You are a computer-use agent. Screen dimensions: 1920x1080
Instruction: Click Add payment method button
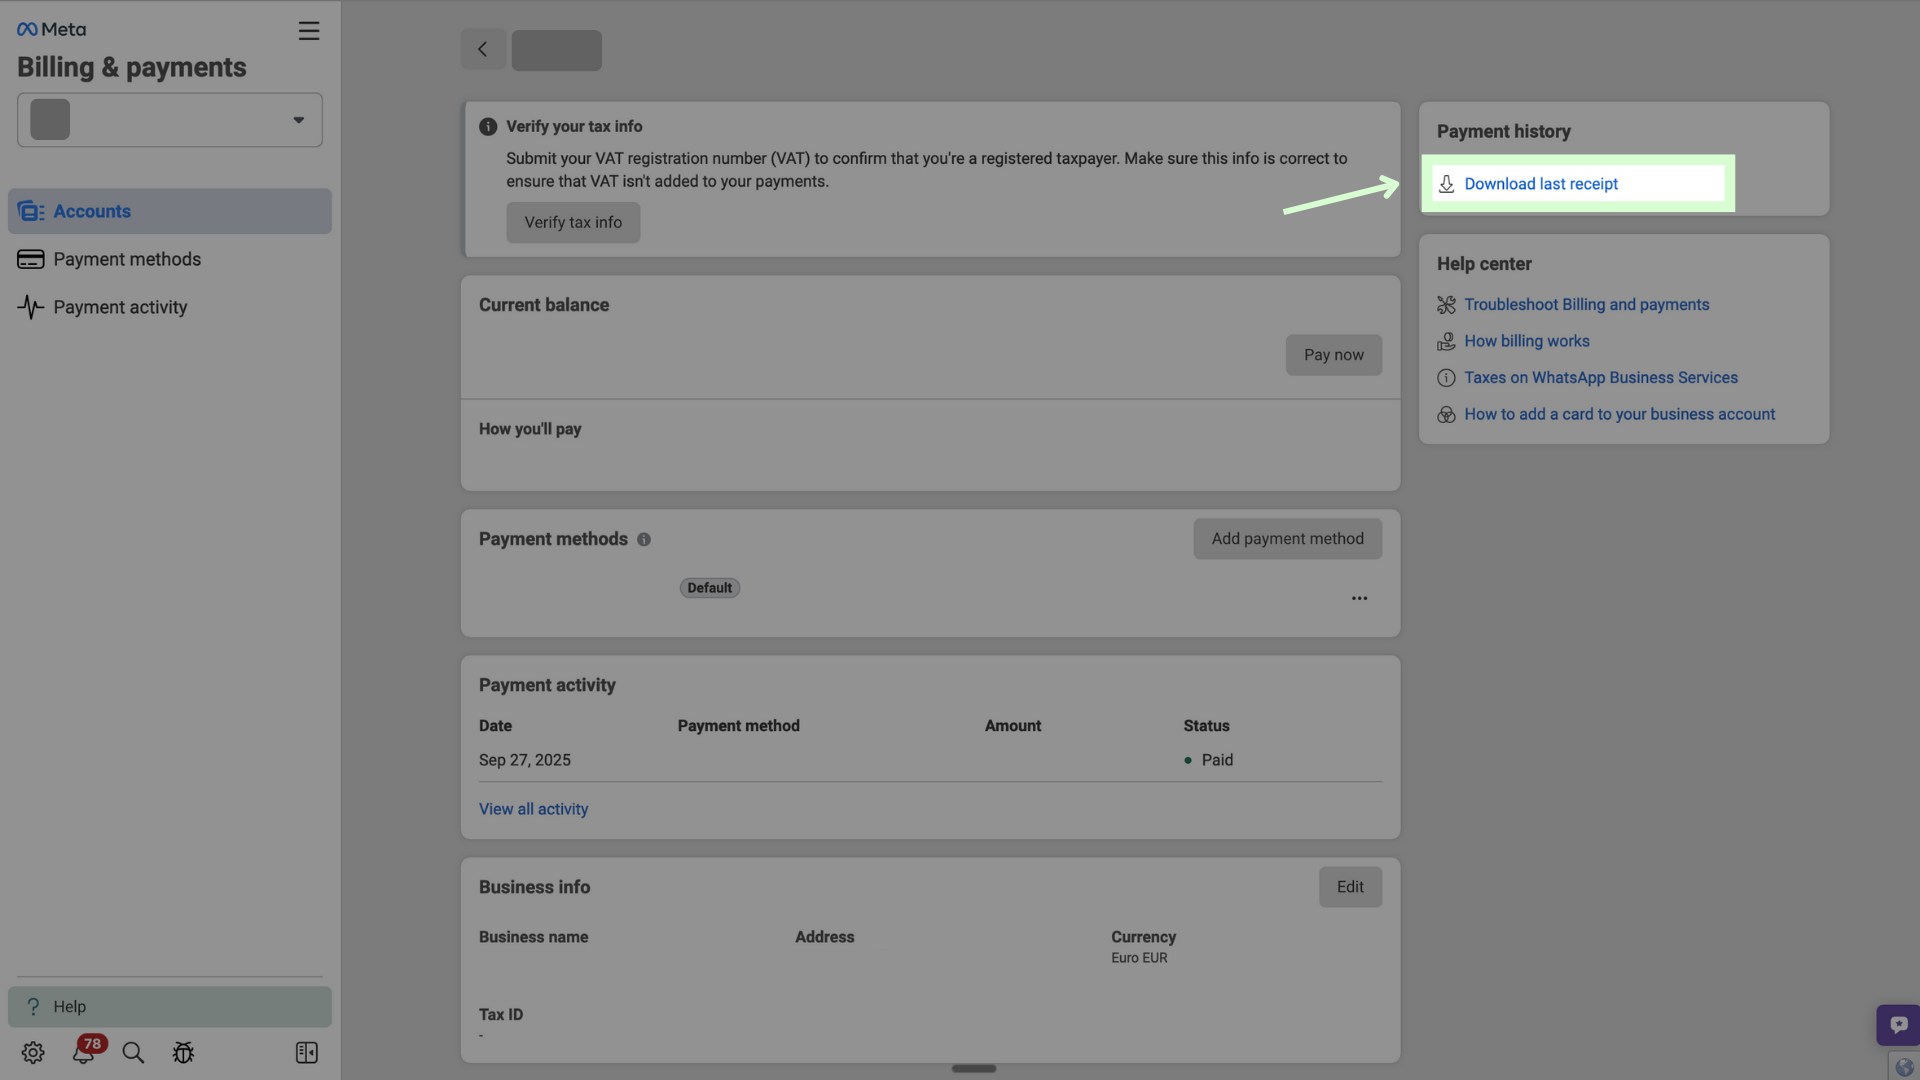(1287, 539)
